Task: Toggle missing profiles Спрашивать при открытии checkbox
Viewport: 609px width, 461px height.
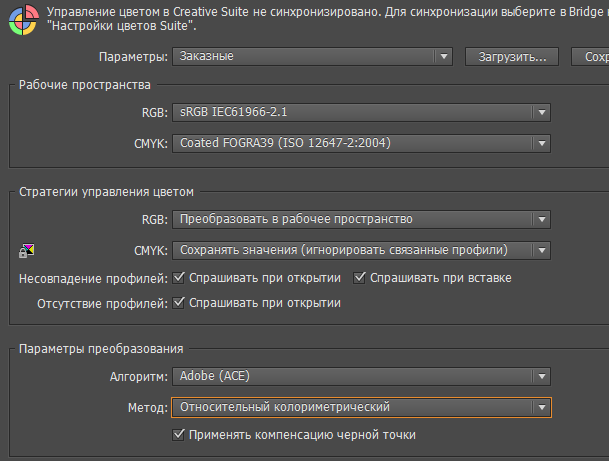Action: [179, 303]
